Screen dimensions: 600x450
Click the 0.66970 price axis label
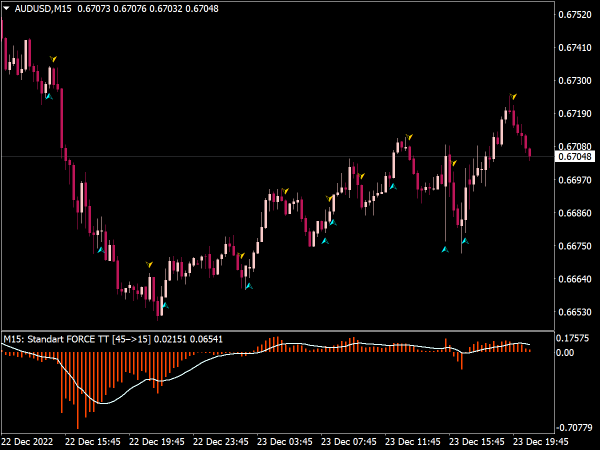574,179
